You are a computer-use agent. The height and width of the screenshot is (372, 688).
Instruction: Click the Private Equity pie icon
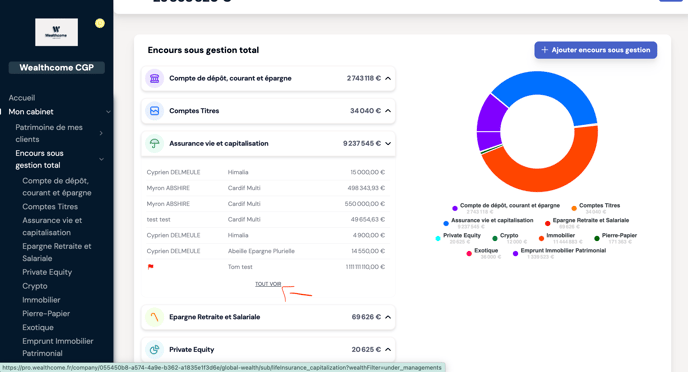pos(154,350)
